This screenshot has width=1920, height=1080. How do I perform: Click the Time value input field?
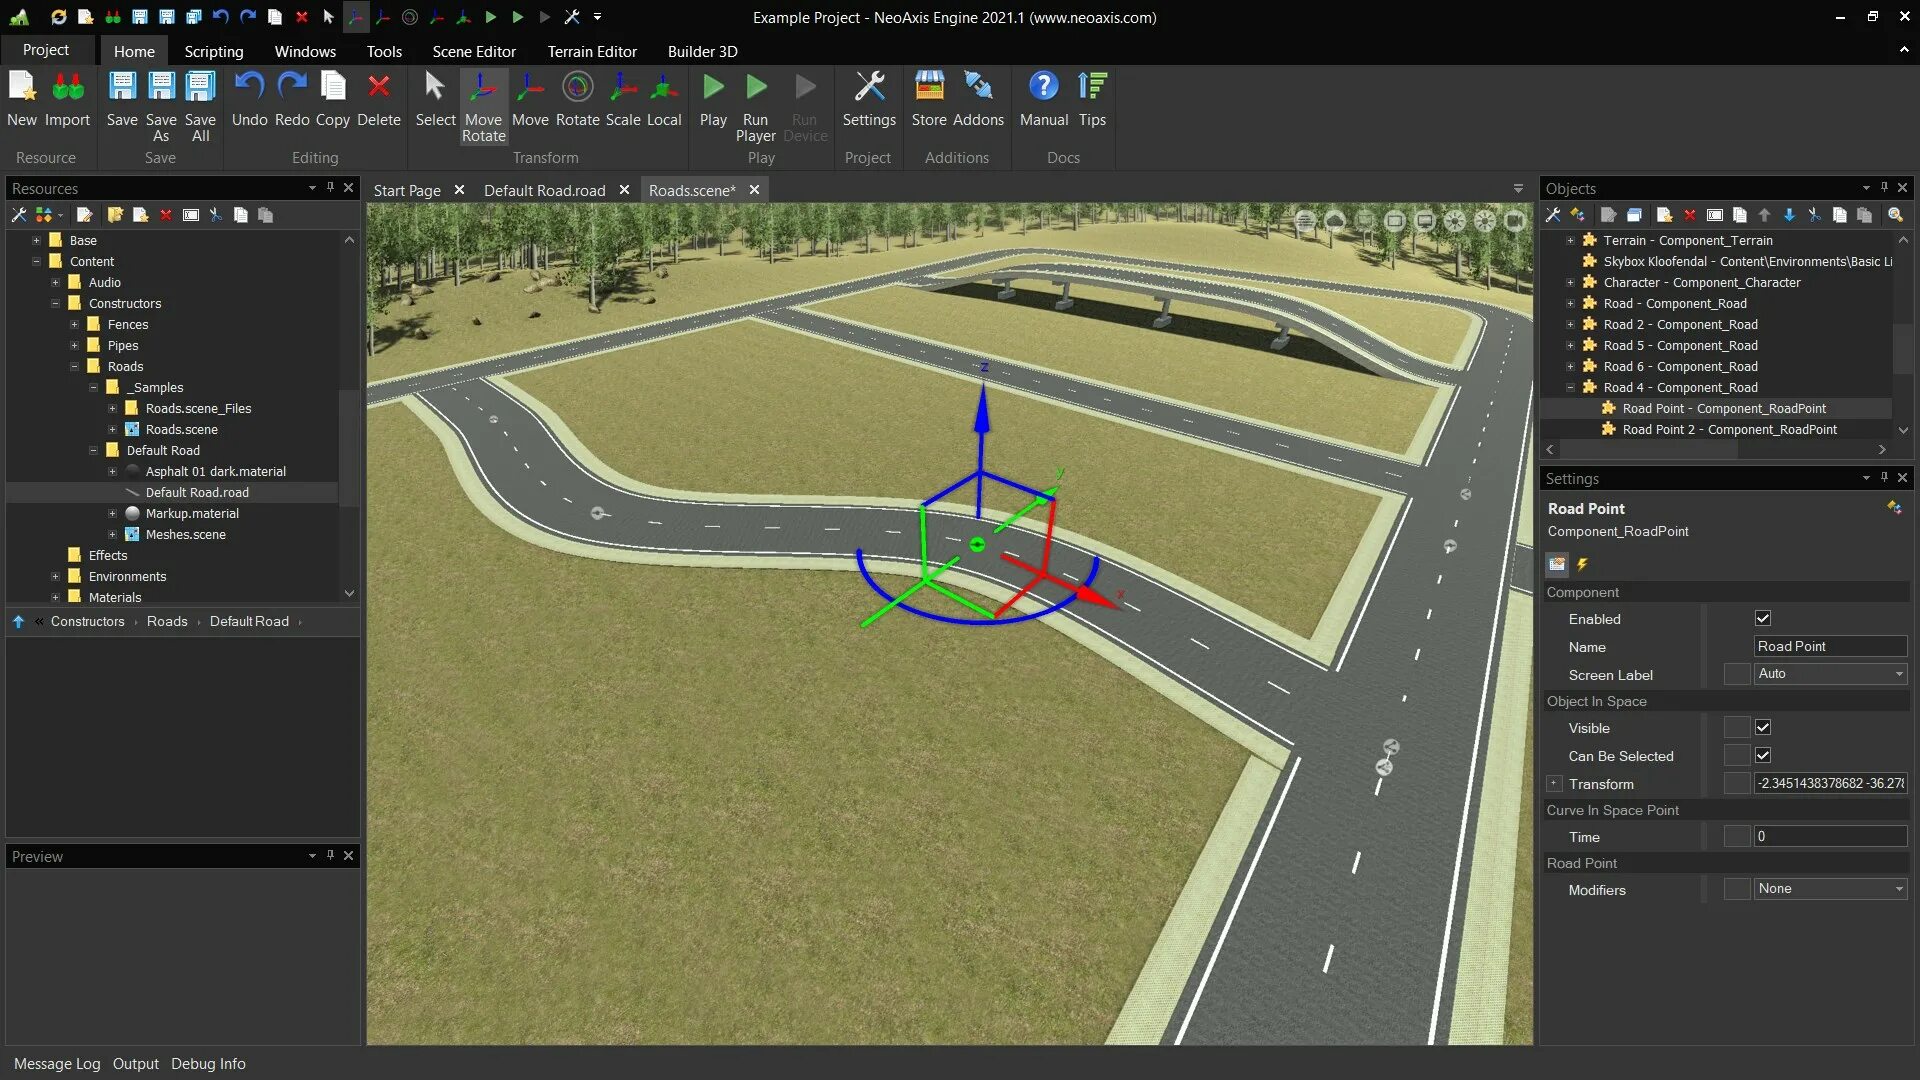pos(1829,837)
